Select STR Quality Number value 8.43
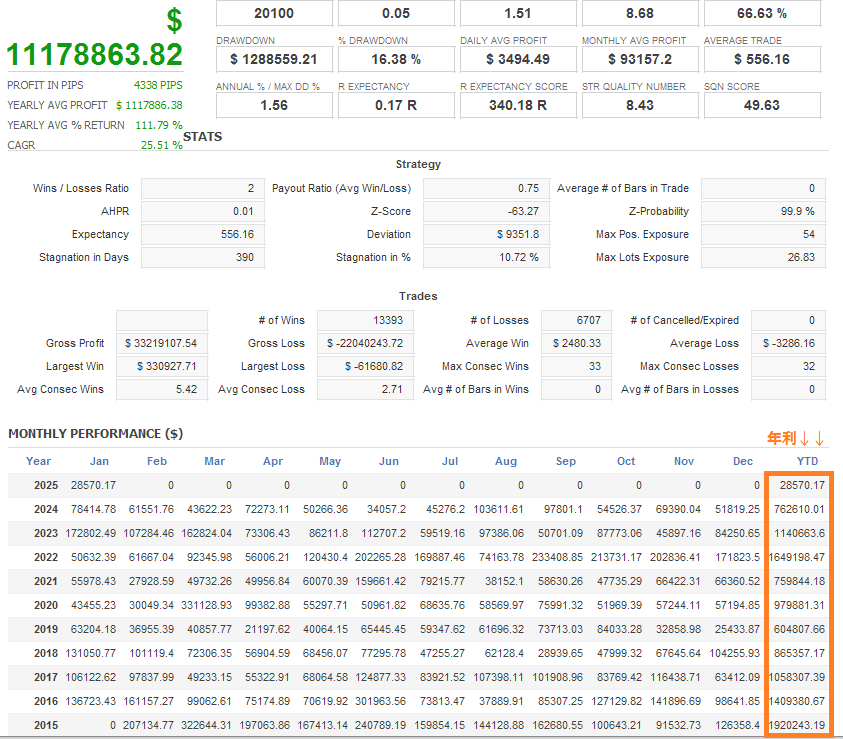Viewport: 843px width, 739px height. coord(640,105)
